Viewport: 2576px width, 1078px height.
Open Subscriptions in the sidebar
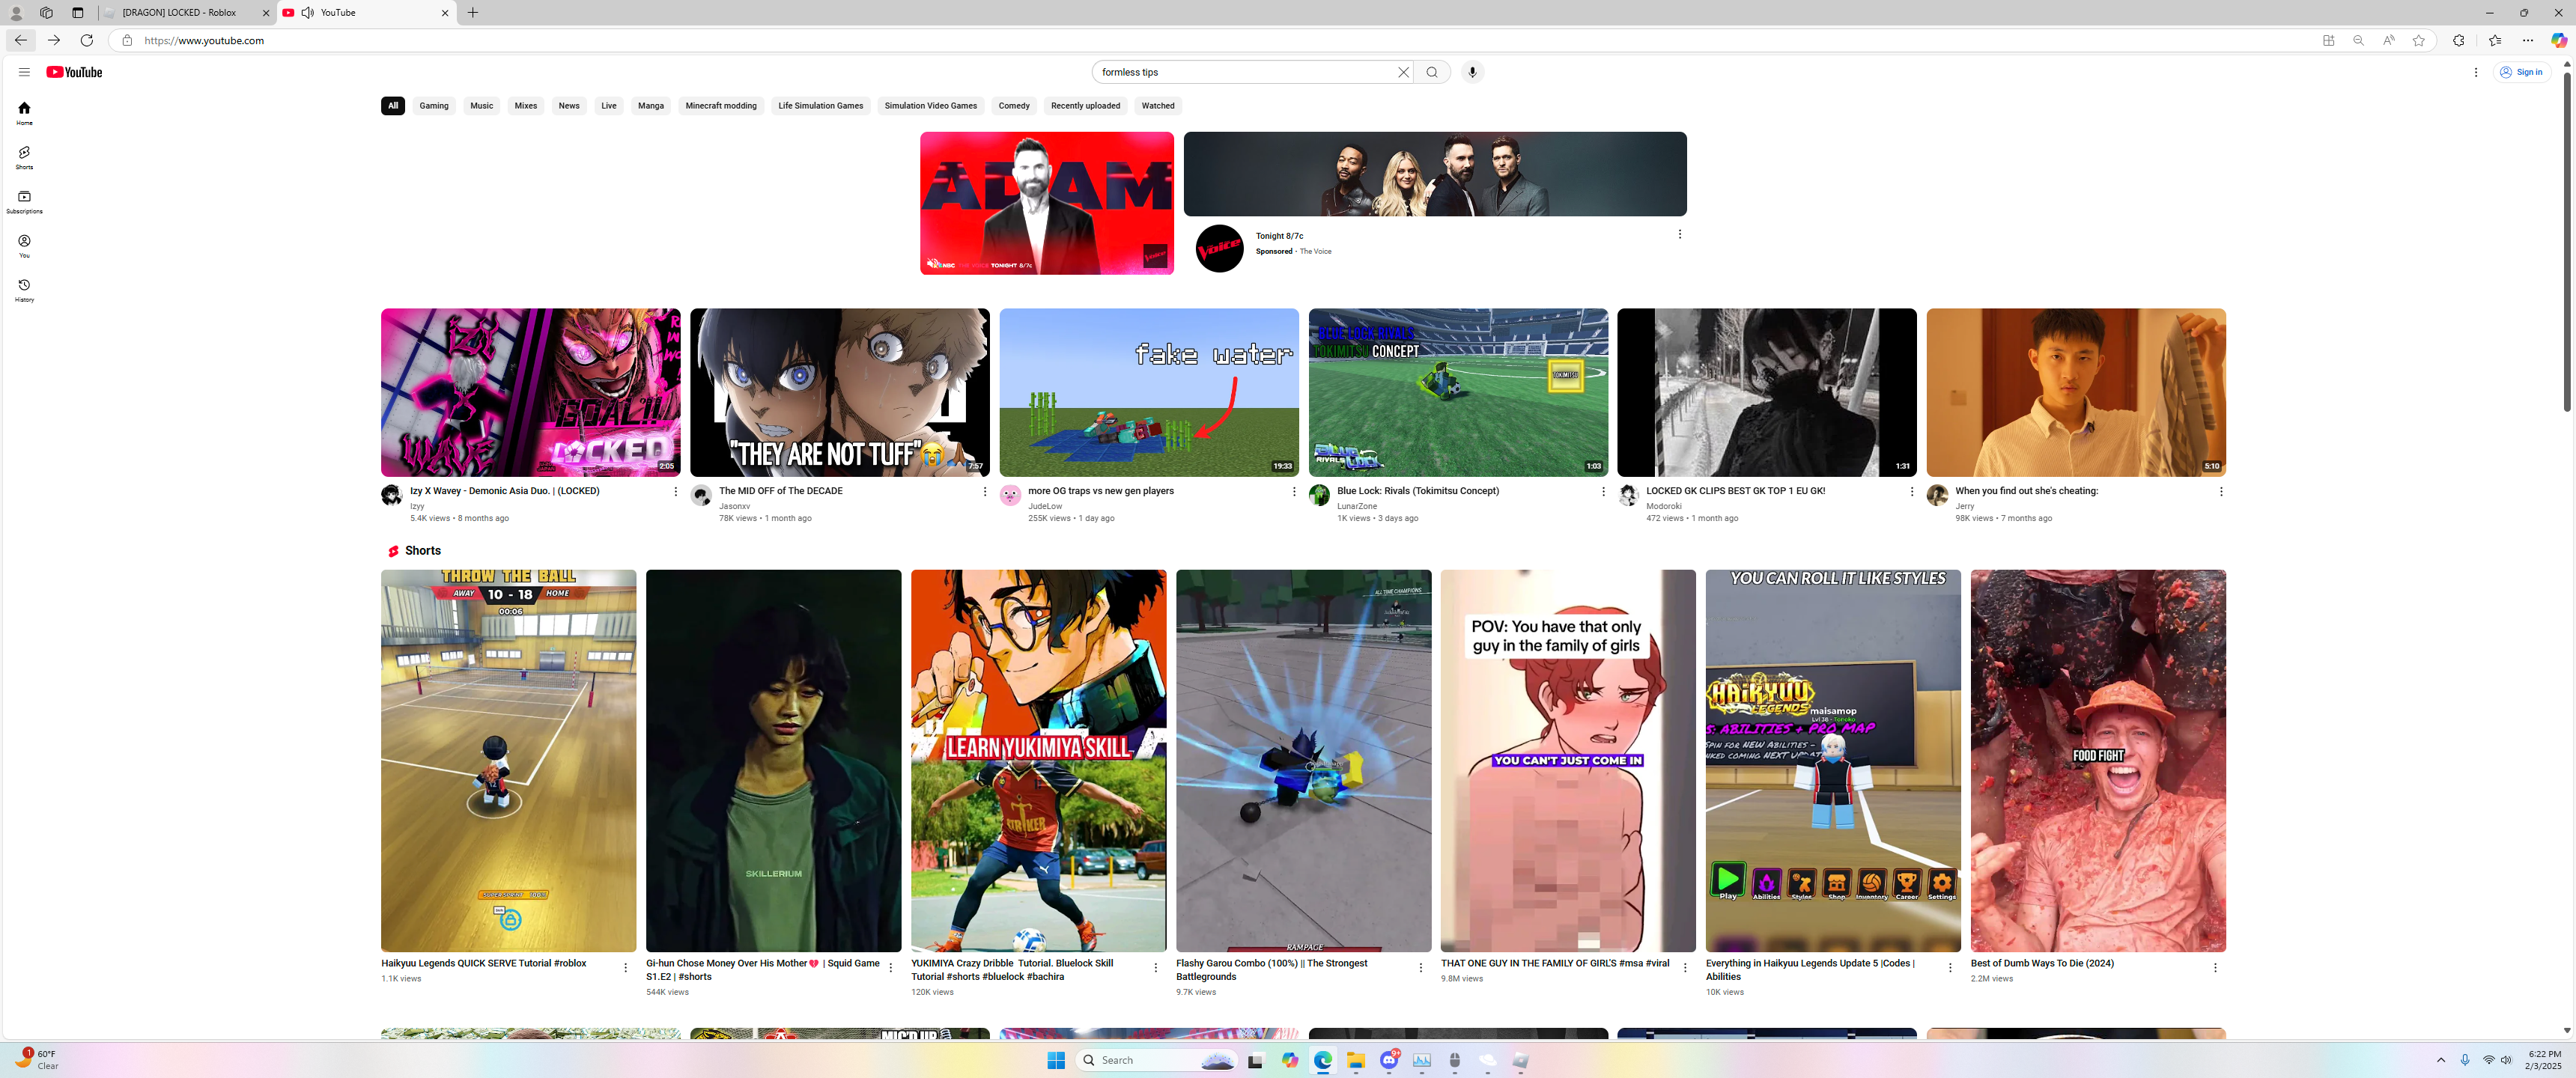click(24, 201)
